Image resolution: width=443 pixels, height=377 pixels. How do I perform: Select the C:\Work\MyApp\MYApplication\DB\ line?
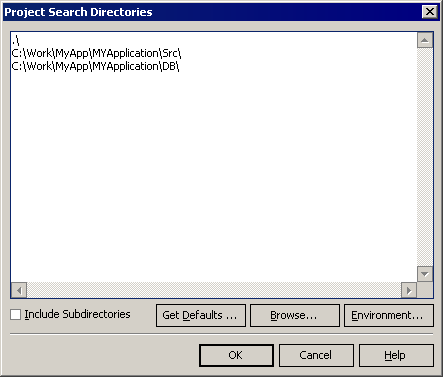(95, 66)
